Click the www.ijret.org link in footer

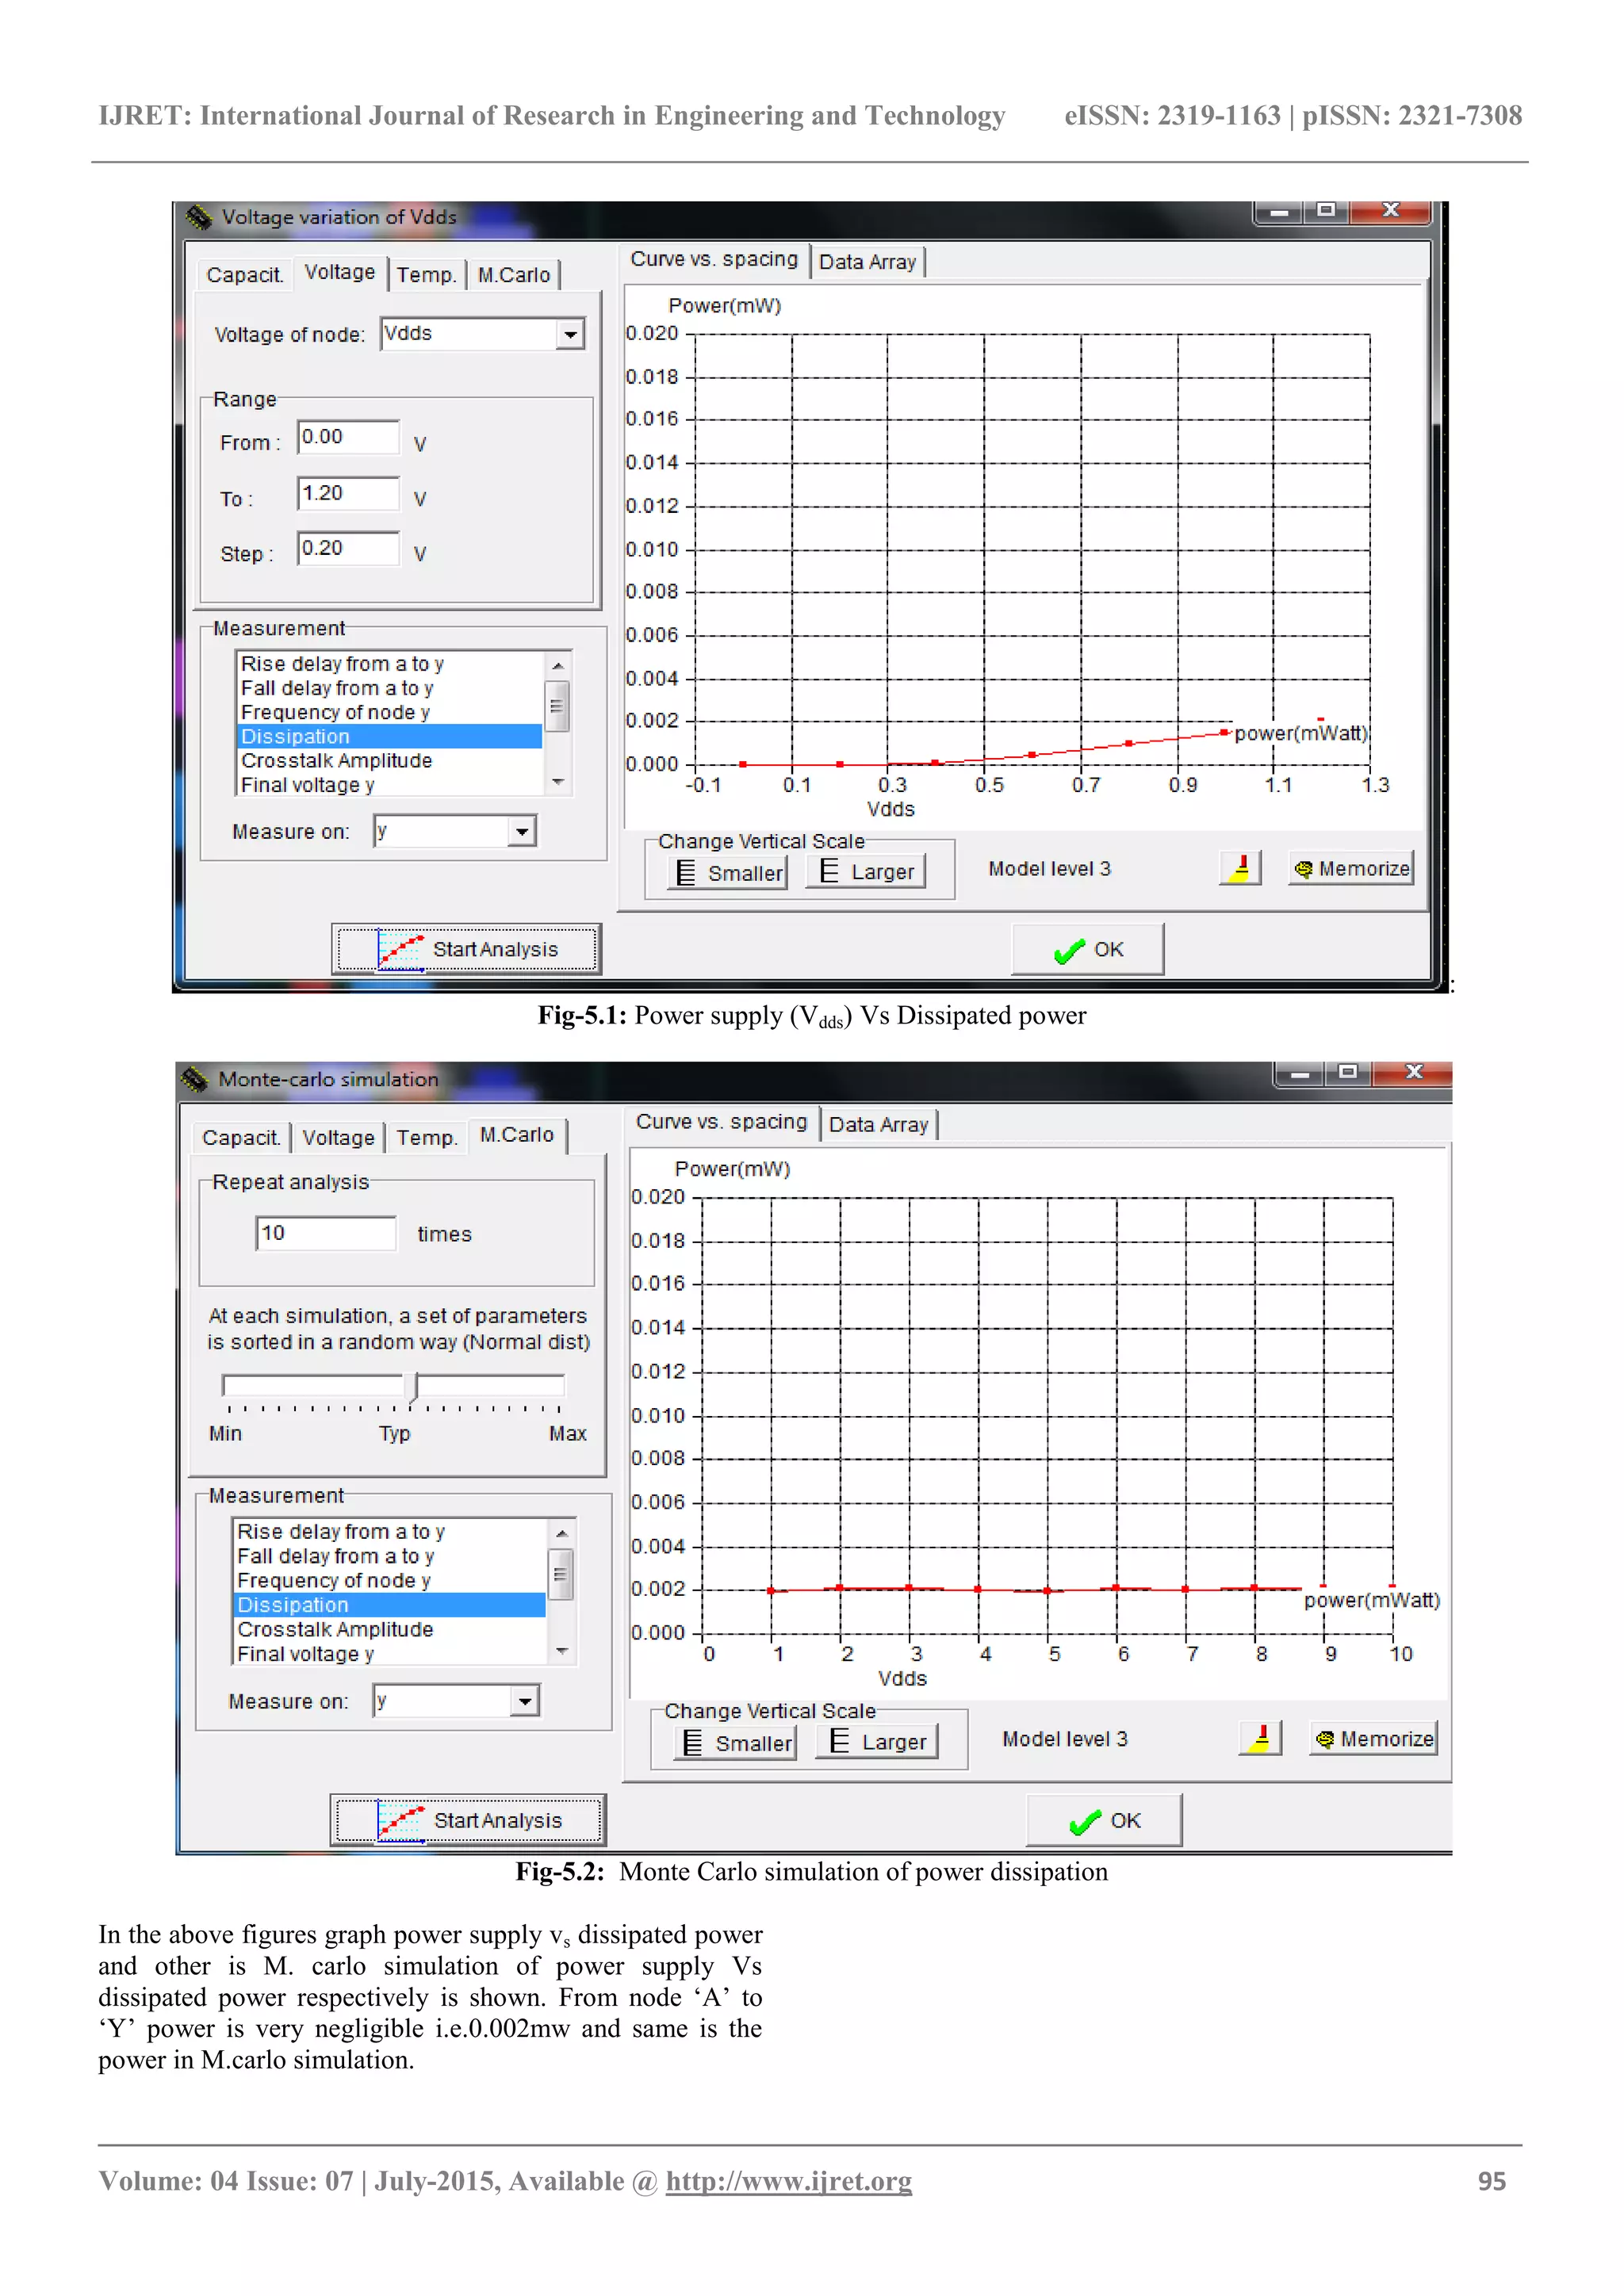click(x=788, y=2181)
